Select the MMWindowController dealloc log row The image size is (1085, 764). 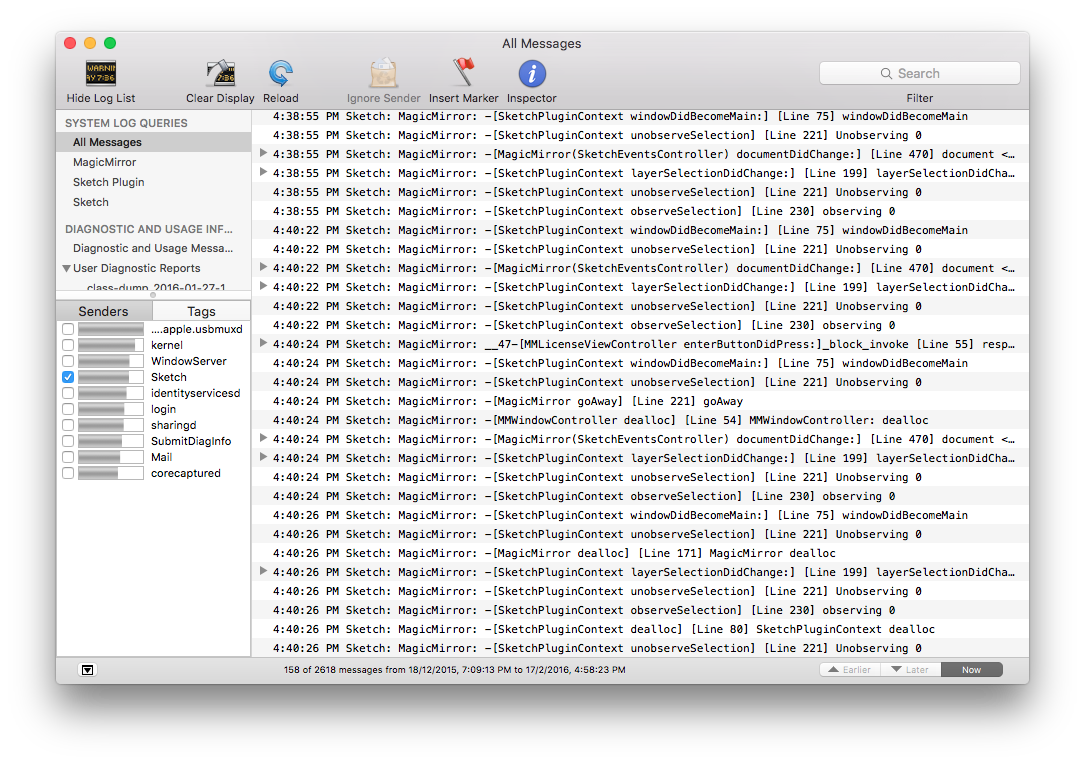click(x=640, y=420)
